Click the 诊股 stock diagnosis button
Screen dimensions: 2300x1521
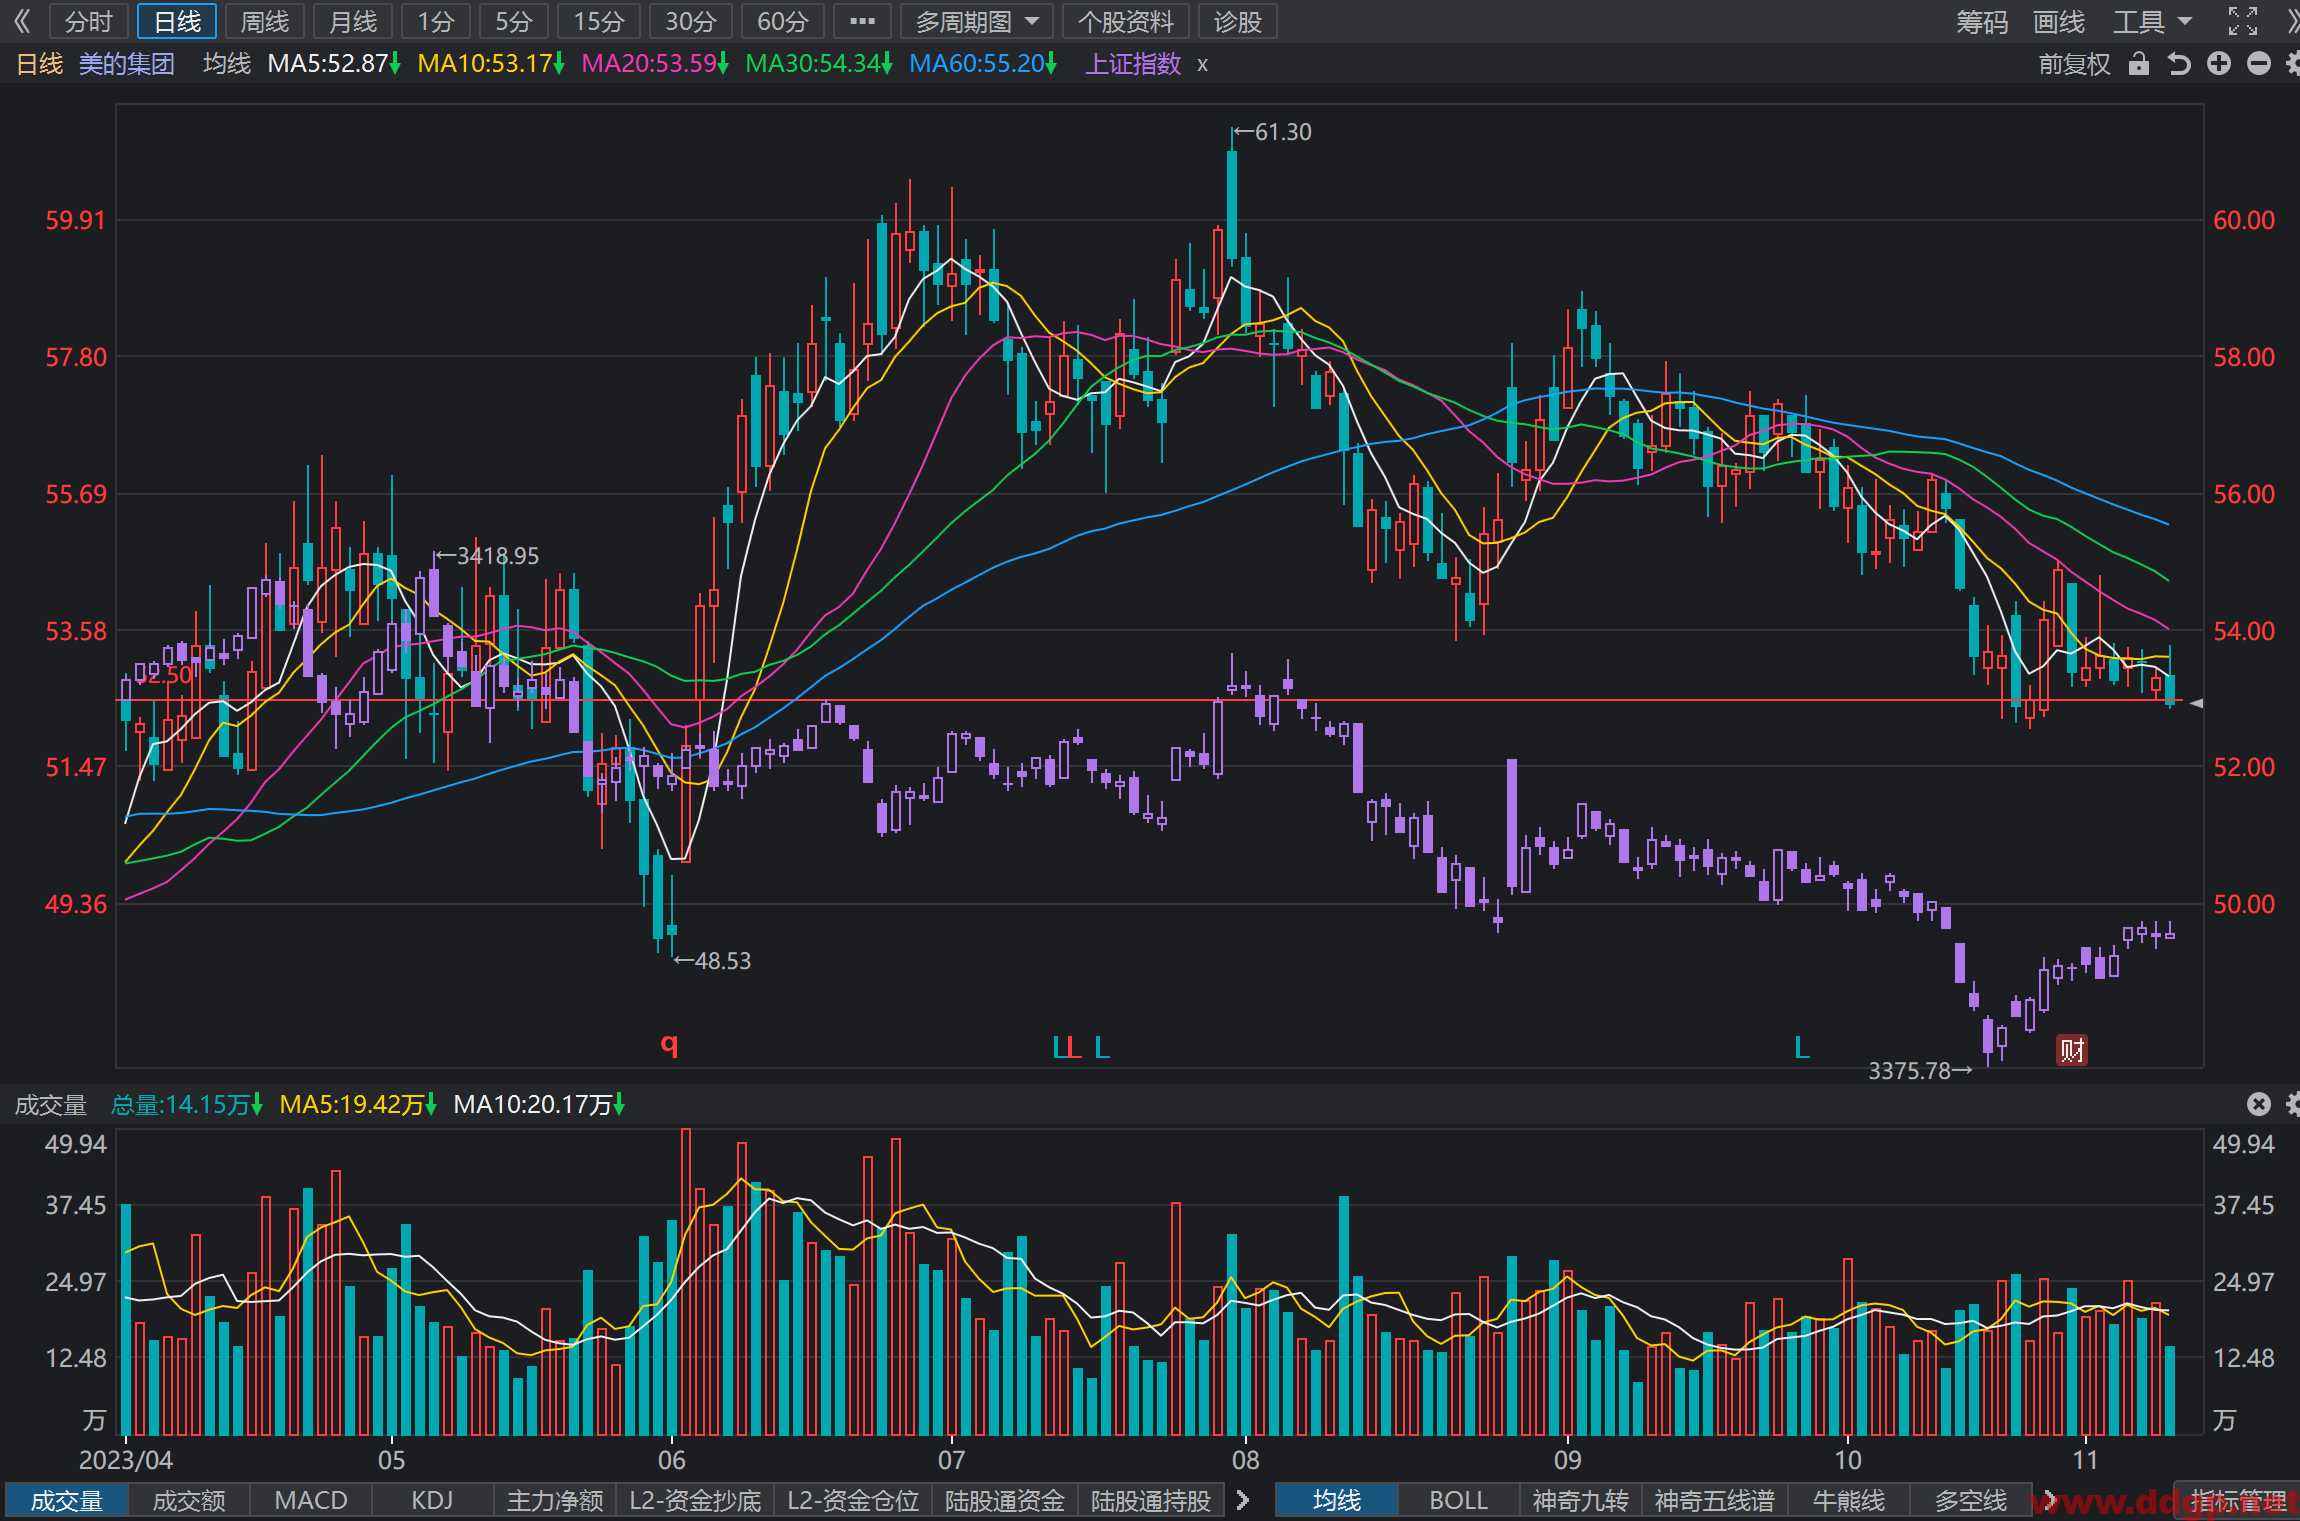[1238, 21]
